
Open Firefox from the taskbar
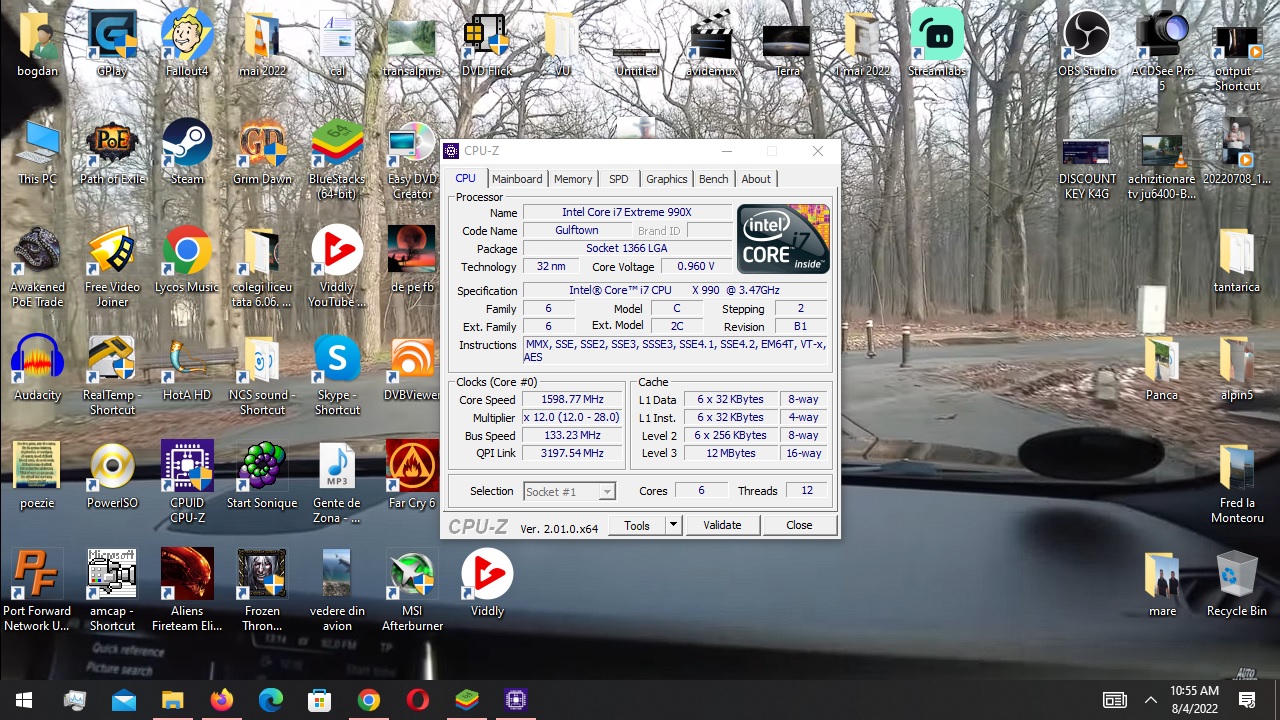coord(222,700)
